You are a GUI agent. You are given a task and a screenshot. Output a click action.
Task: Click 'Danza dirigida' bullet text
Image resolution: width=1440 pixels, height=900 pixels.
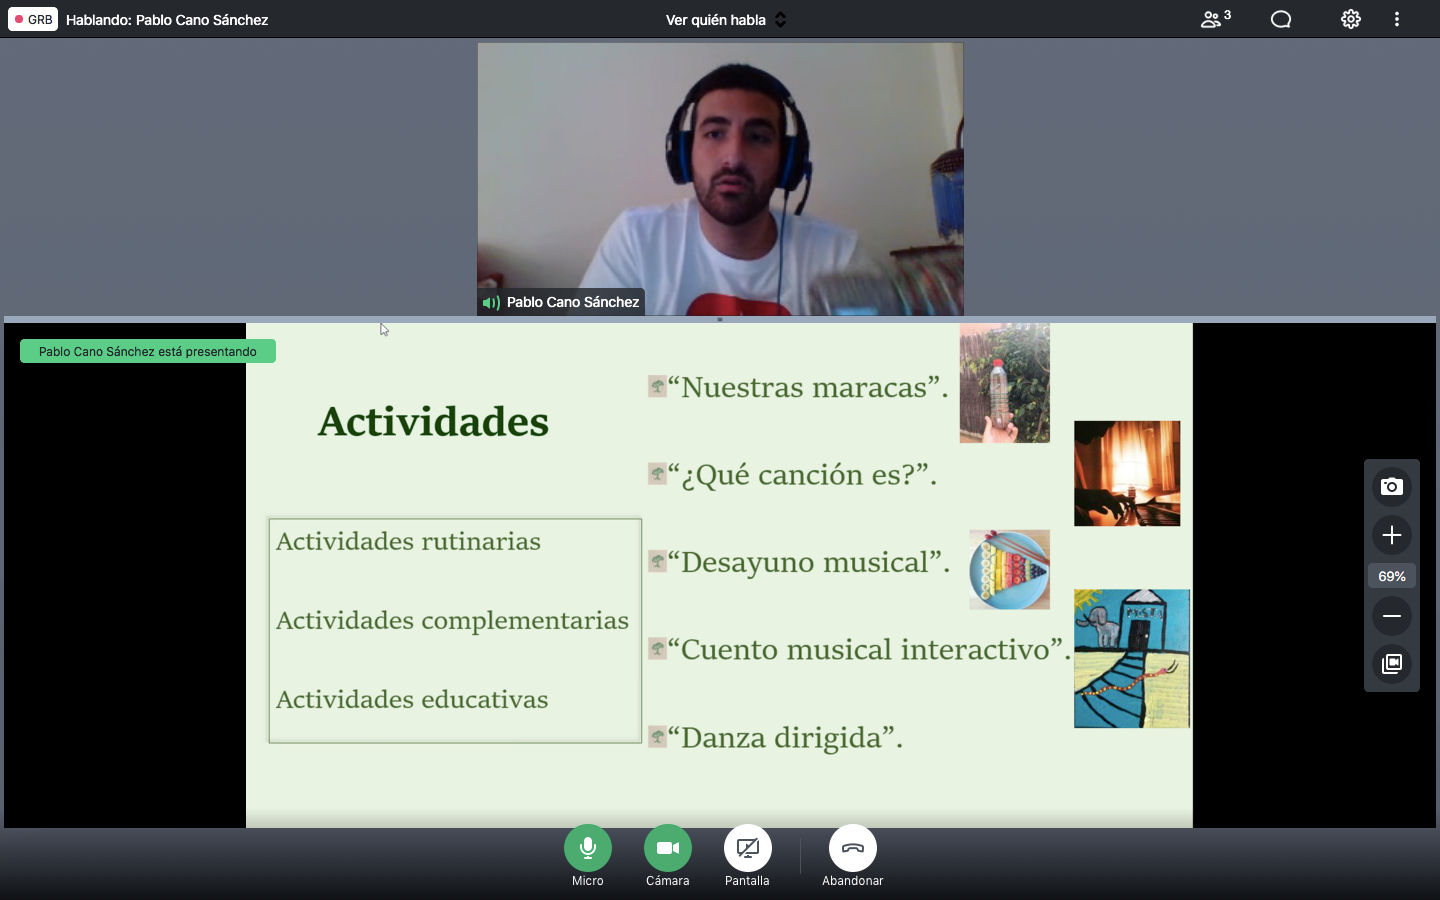pos(785,738)
